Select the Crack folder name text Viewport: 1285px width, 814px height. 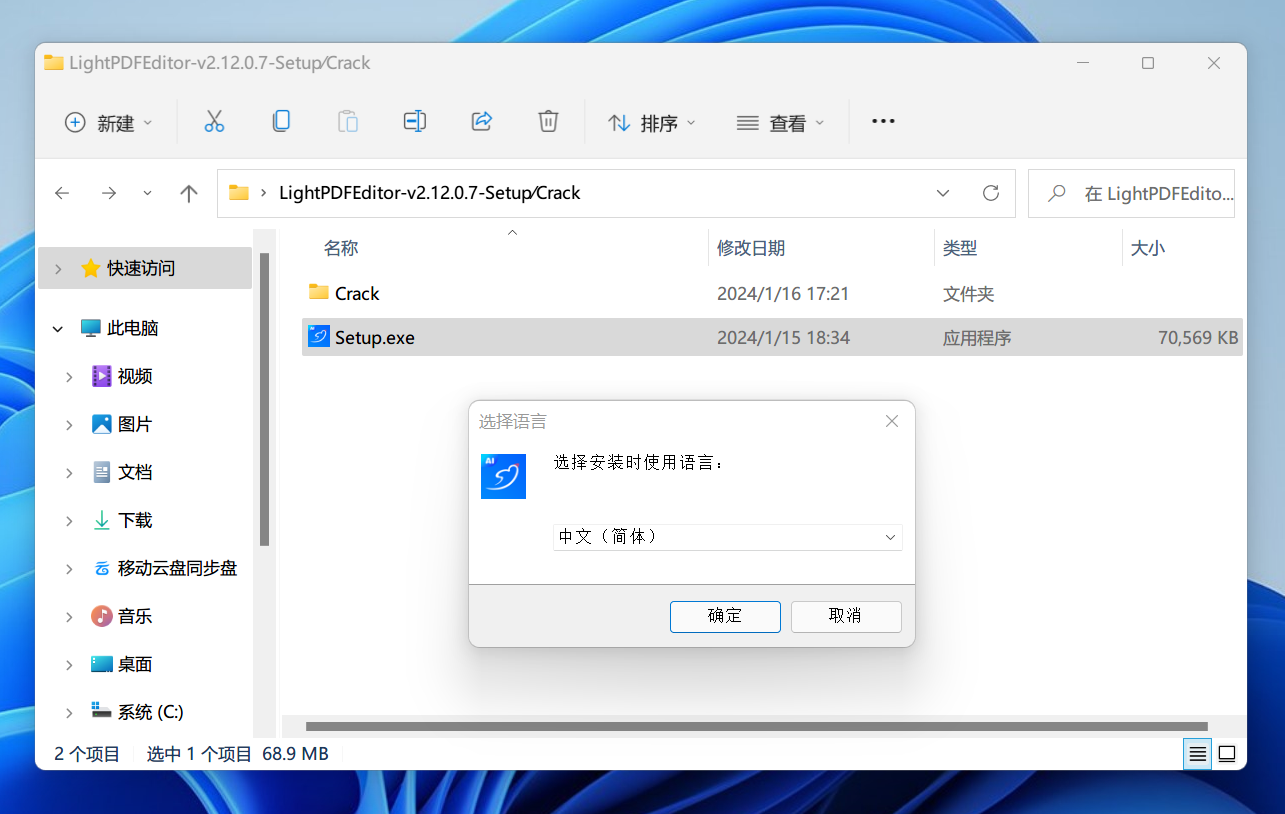357,294
